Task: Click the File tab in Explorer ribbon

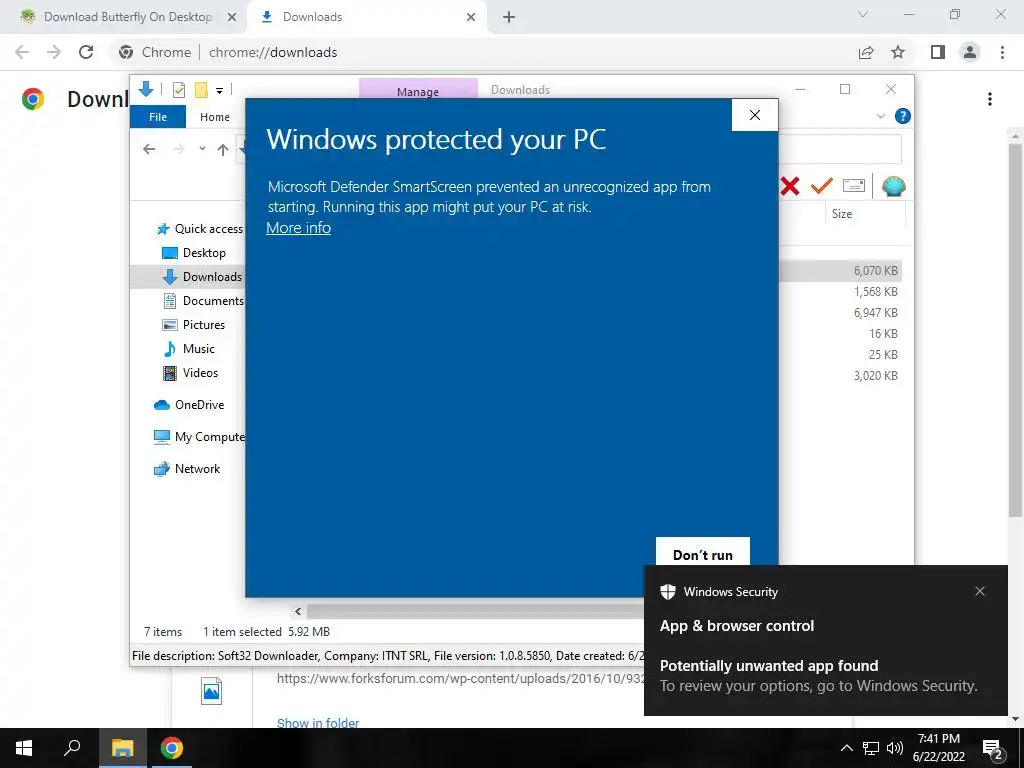Action: tap(158, 117)
